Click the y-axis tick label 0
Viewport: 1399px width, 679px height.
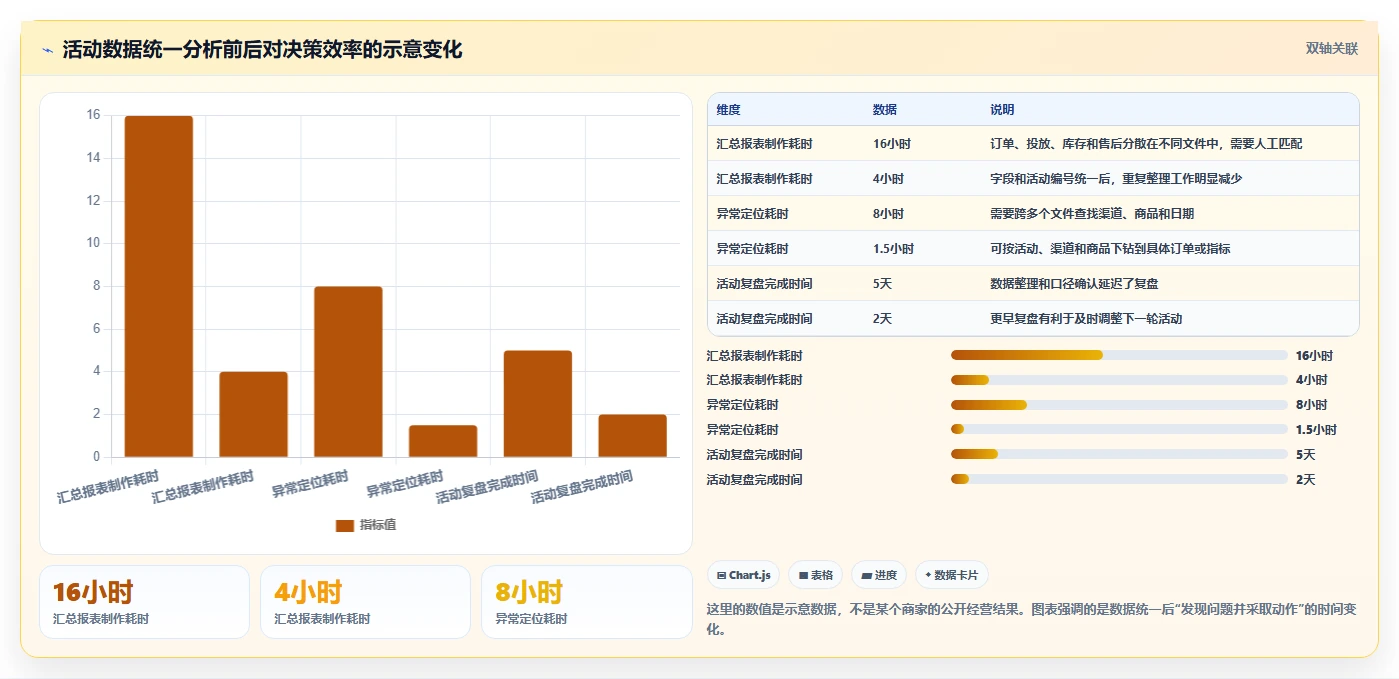(x=97, y=457)
